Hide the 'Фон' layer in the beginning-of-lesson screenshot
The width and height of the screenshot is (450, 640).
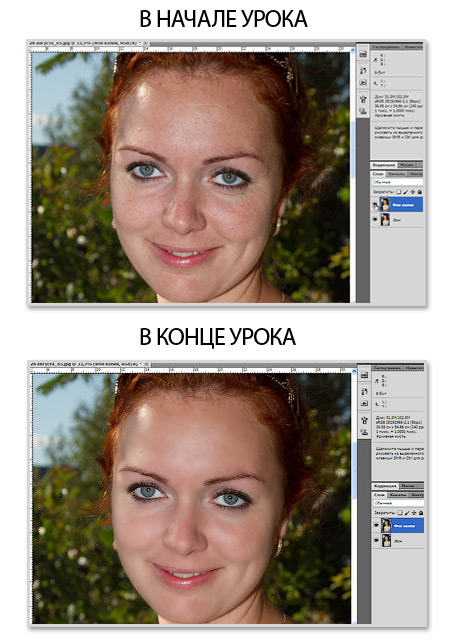tap(375, 219)
